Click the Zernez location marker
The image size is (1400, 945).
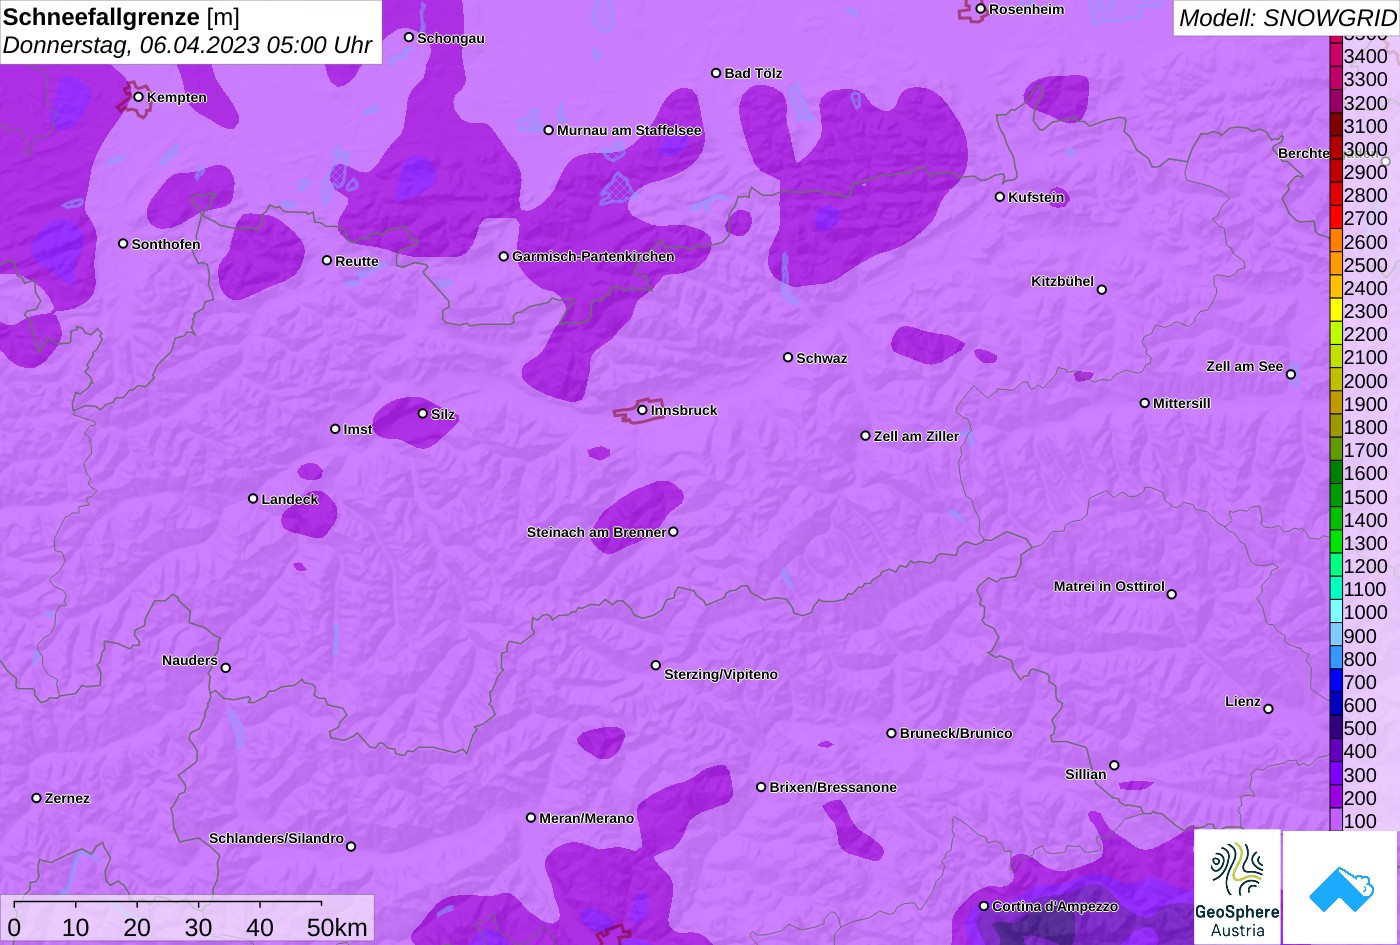(x=37, y=798)
